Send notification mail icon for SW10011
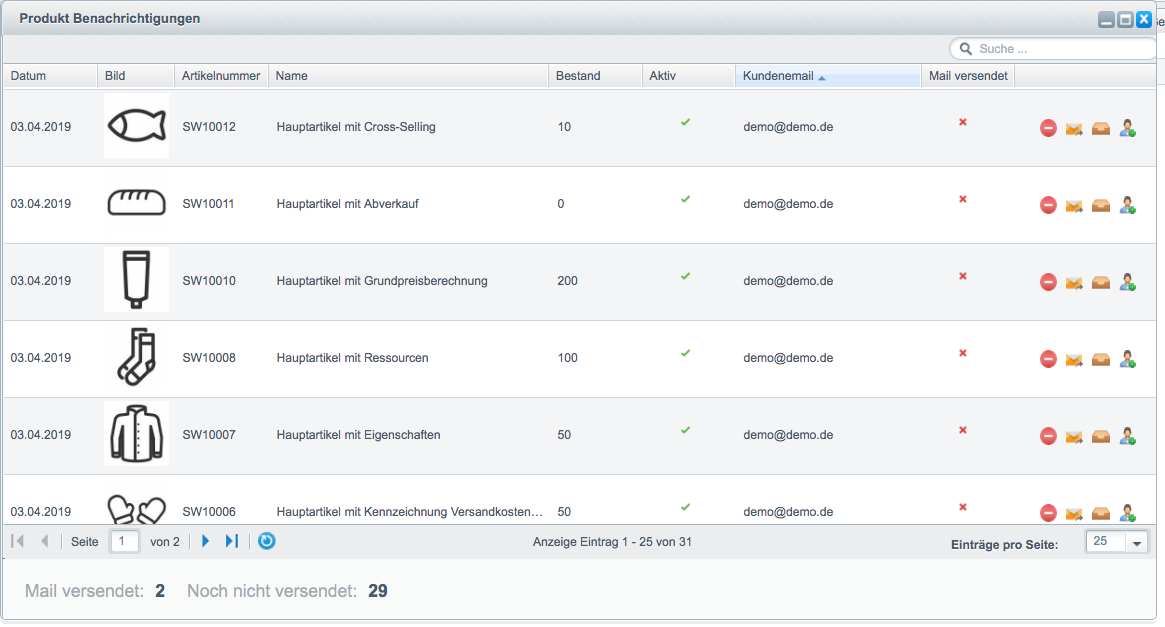 (1074, 206)
